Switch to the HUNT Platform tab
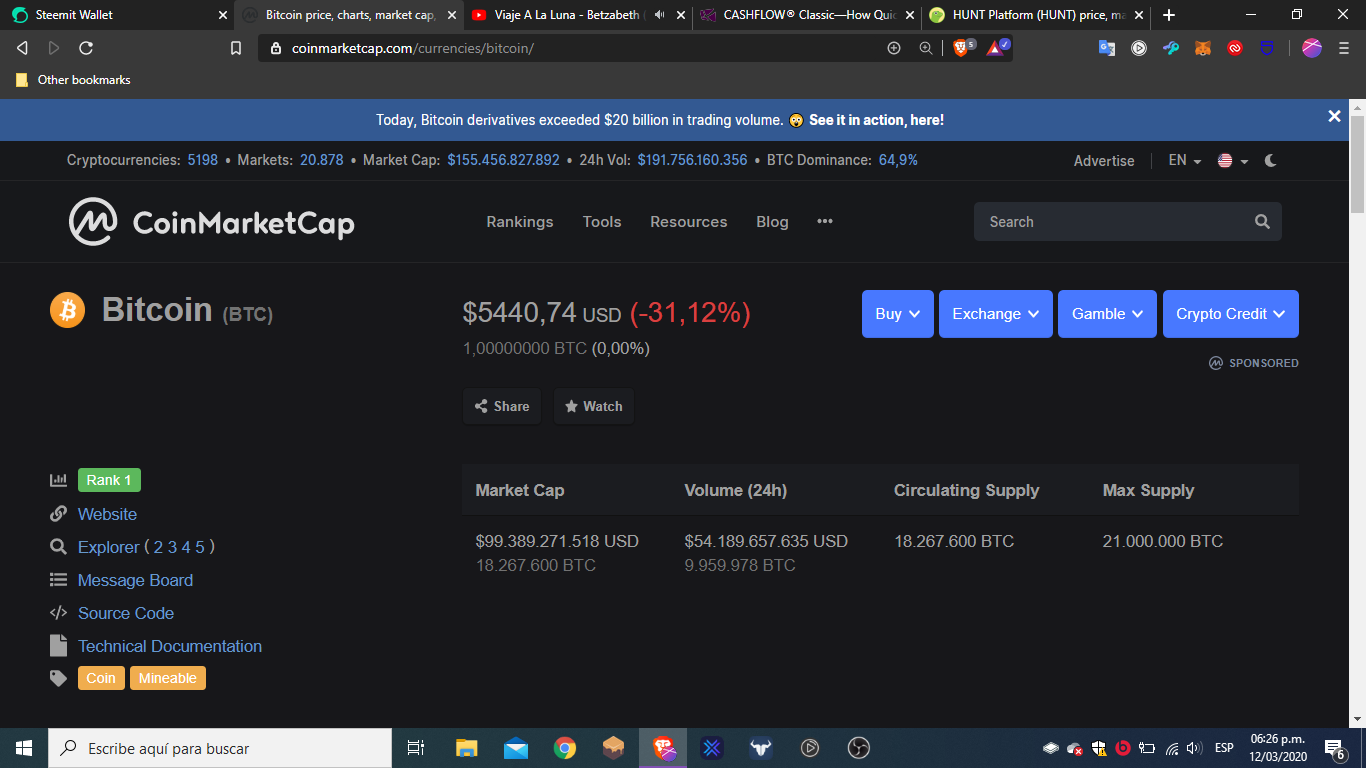The width and height of the screenshot is (1366, 768). [1035, 15]
